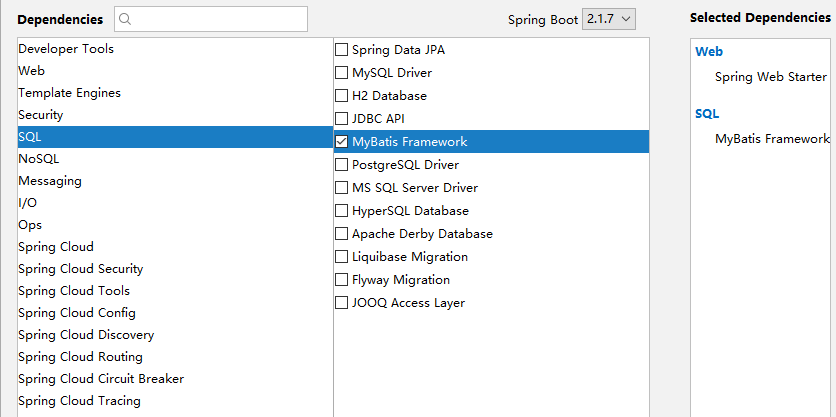Select the Ops category
This screenshot has width=836, height=417.
point(175,225)
